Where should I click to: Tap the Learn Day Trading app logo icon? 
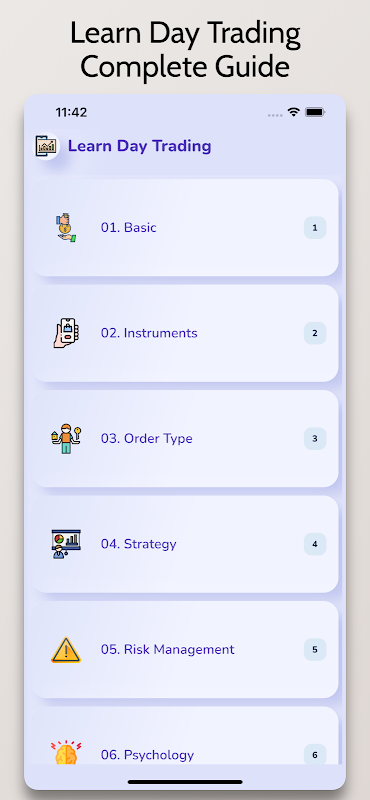pos(46,146)
